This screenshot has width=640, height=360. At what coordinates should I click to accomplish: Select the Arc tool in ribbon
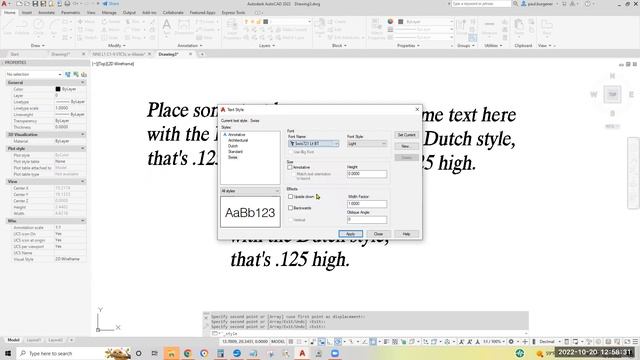point(53,27)
